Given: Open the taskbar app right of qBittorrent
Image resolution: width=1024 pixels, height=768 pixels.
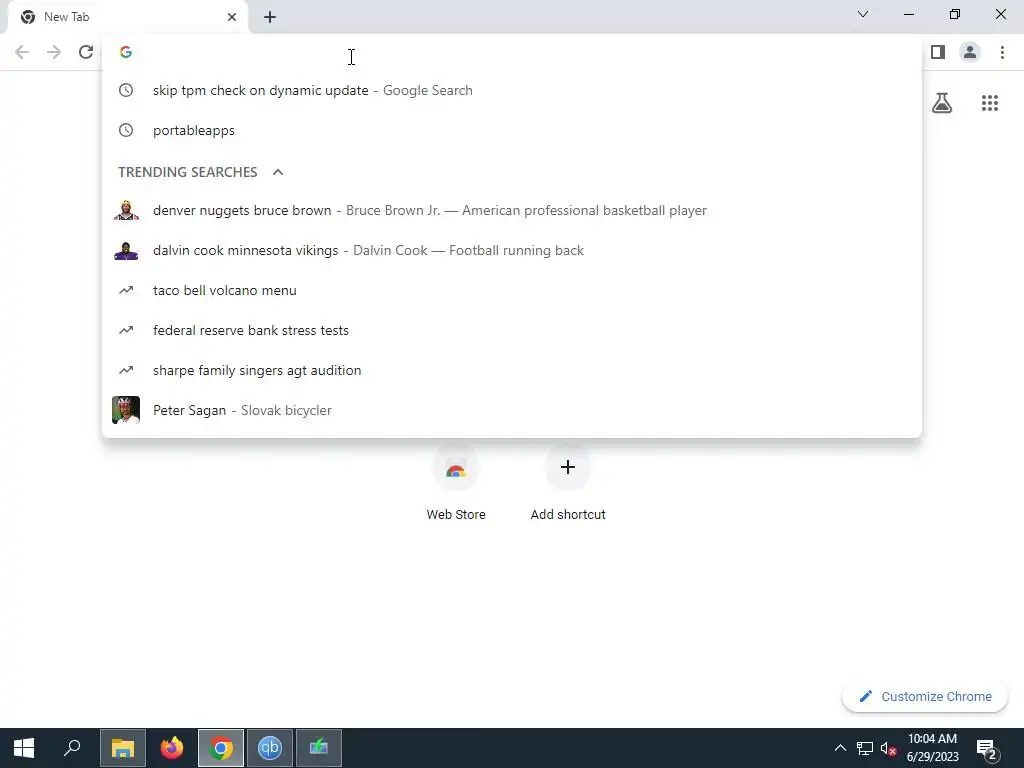Looking at the screenshot, I should click(319, 748).
